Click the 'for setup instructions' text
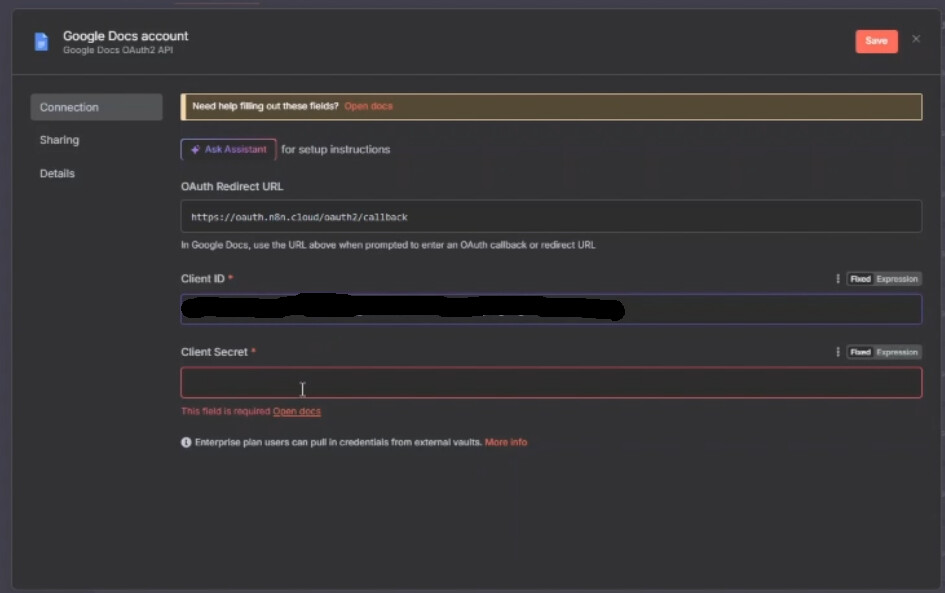945x593 pixels. (336, 149)
